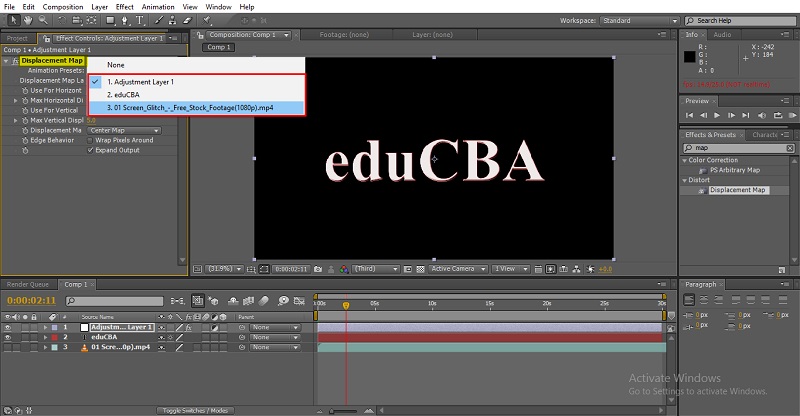Select the Unified Camera tool
Screen dimensions: 800x416
coord(77,20)
